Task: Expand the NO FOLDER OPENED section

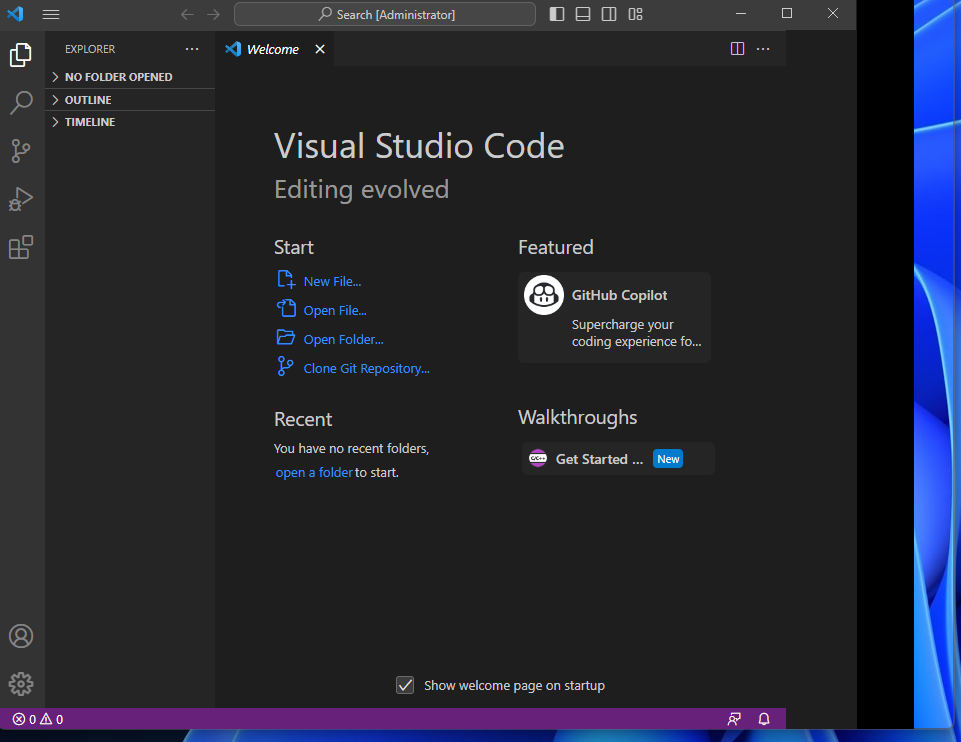Action: tap(118, 77)
